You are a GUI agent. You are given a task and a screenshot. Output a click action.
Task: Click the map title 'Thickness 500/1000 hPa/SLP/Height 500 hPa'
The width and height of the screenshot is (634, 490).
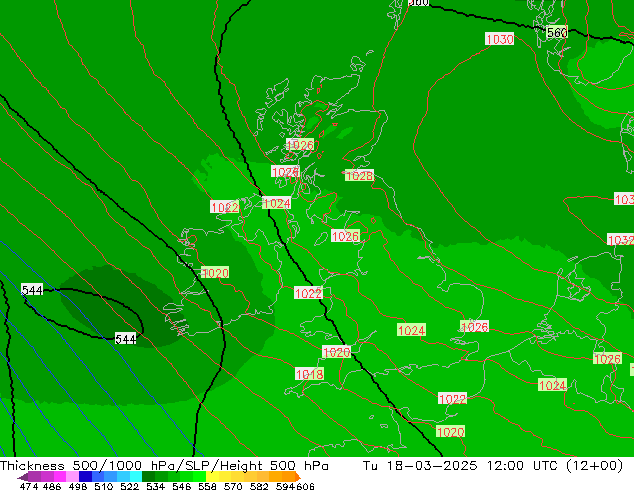point(164,466)
